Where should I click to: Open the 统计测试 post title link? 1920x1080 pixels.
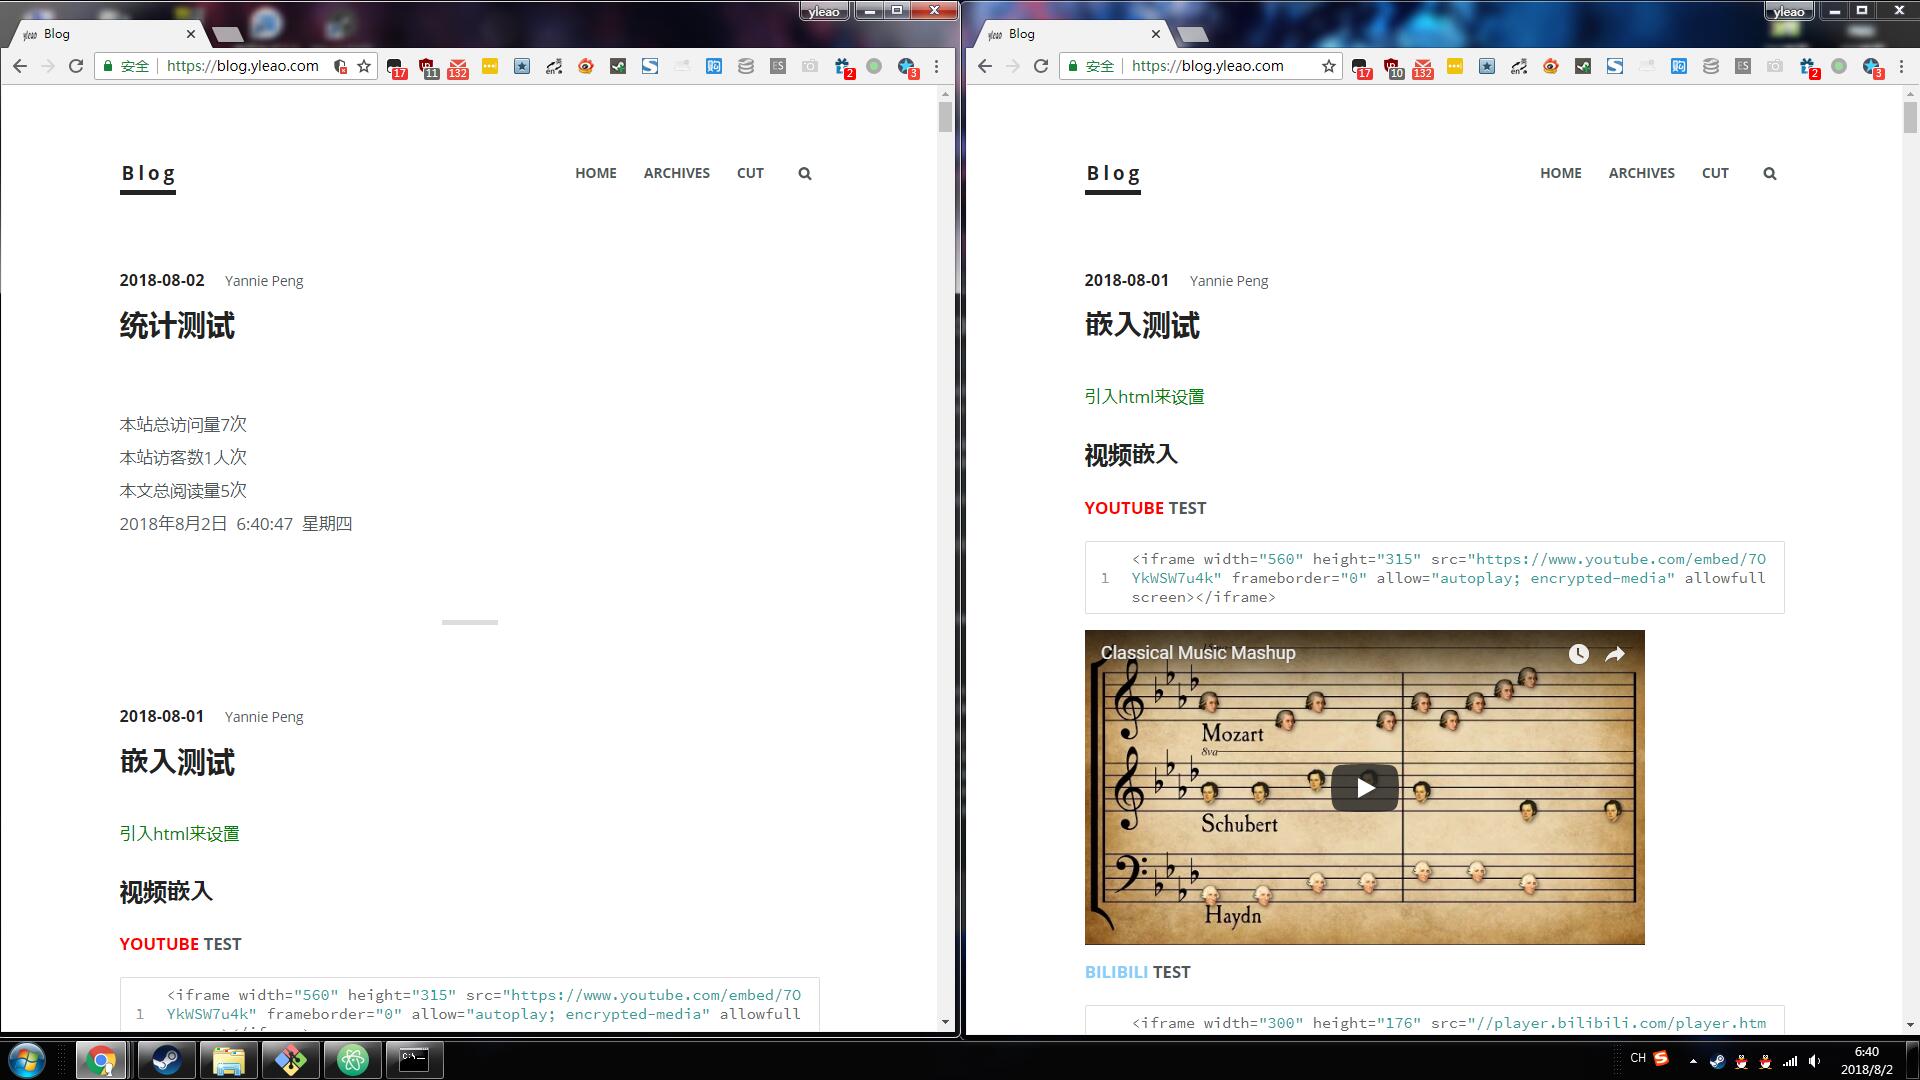coord(177,326)
